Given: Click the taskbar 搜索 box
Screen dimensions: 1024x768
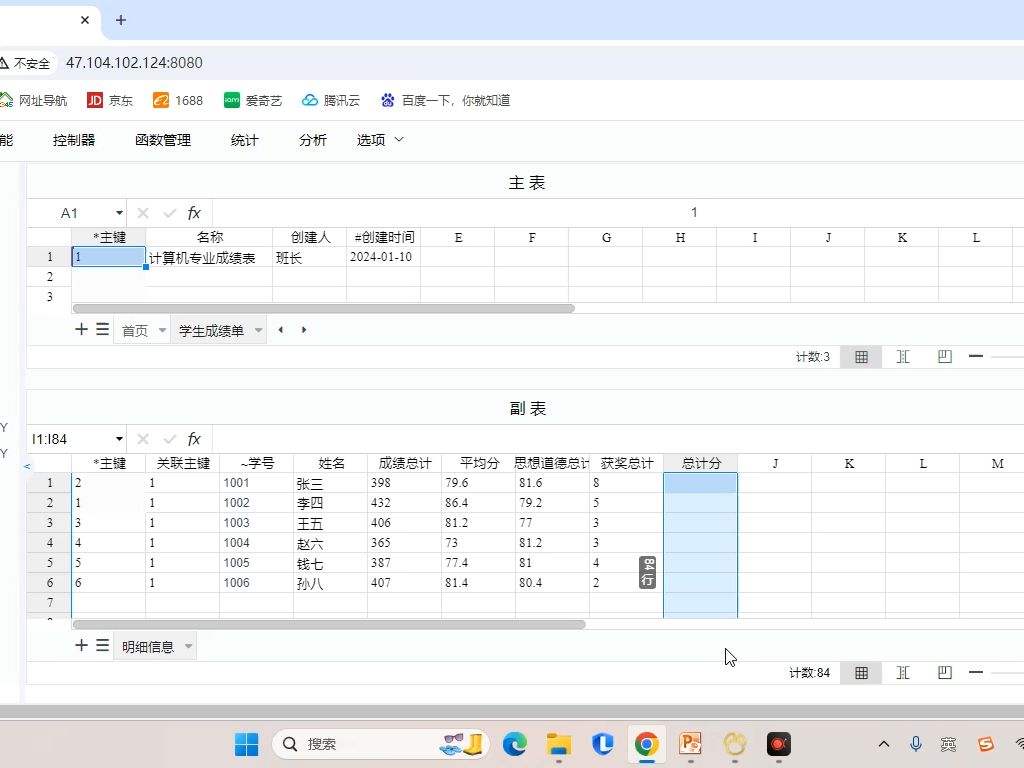Looking at the screenshot, I should click(x=380, y=744).
